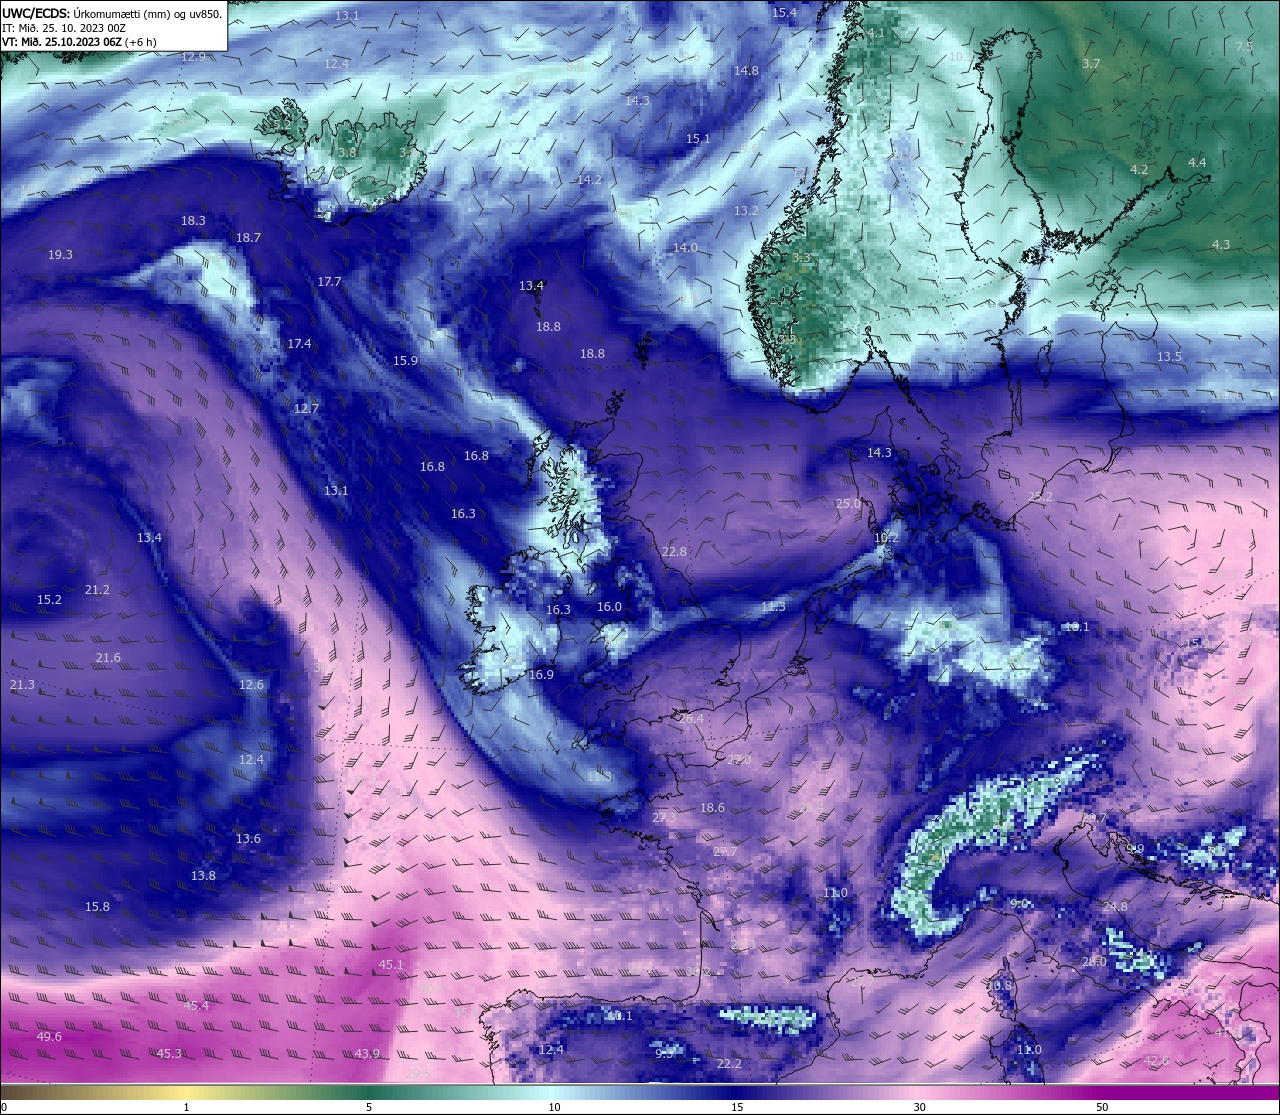This screenshot has width=1280, height=1115.
Task: Click the value 3.8 over Iceland
Action: coord(347,153)
